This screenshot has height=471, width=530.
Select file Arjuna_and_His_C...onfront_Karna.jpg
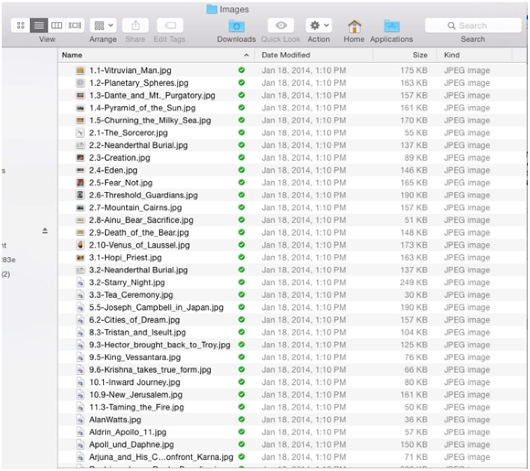pyautogui.click(x=161, y=457)
